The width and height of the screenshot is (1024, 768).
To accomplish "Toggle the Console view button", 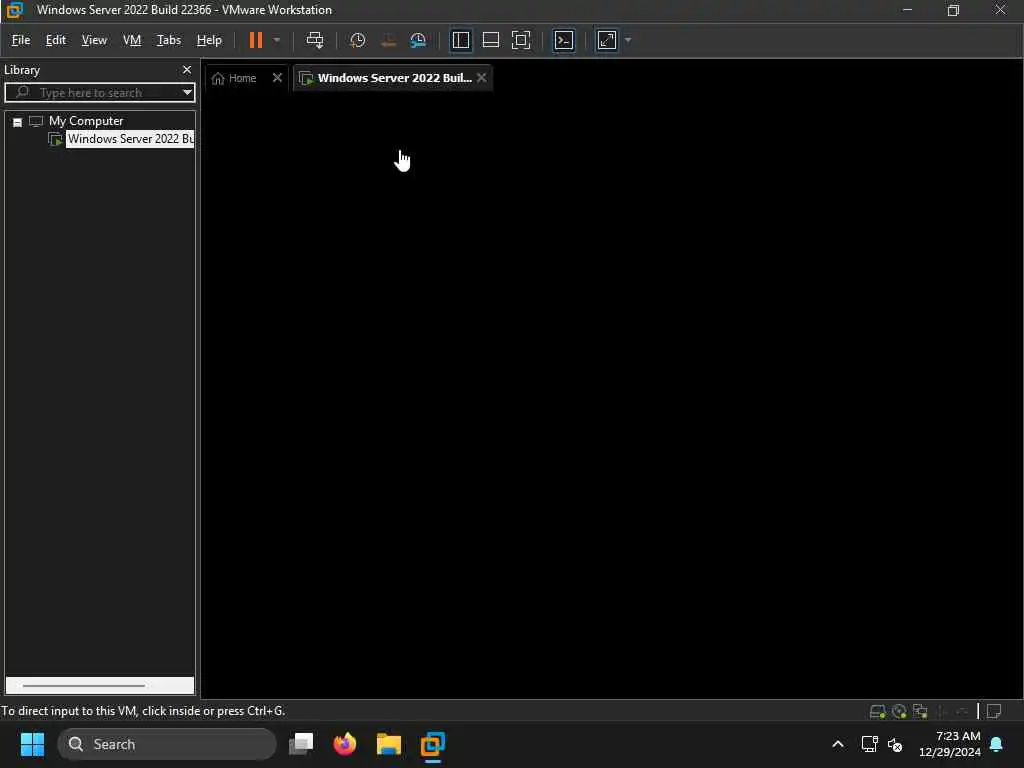I will point(564,40).
